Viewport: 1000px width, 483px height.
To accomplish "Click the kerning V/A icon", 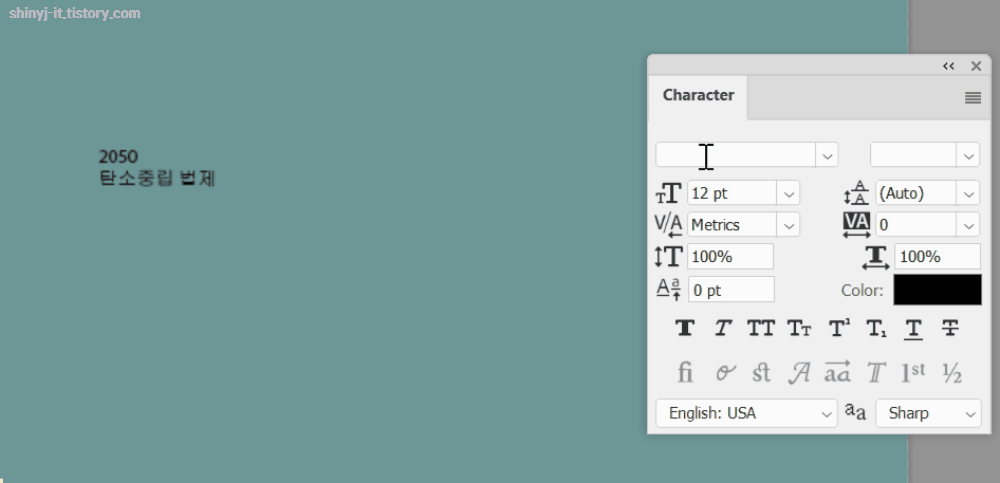I will pyautogui.click(x=668, y=225).
